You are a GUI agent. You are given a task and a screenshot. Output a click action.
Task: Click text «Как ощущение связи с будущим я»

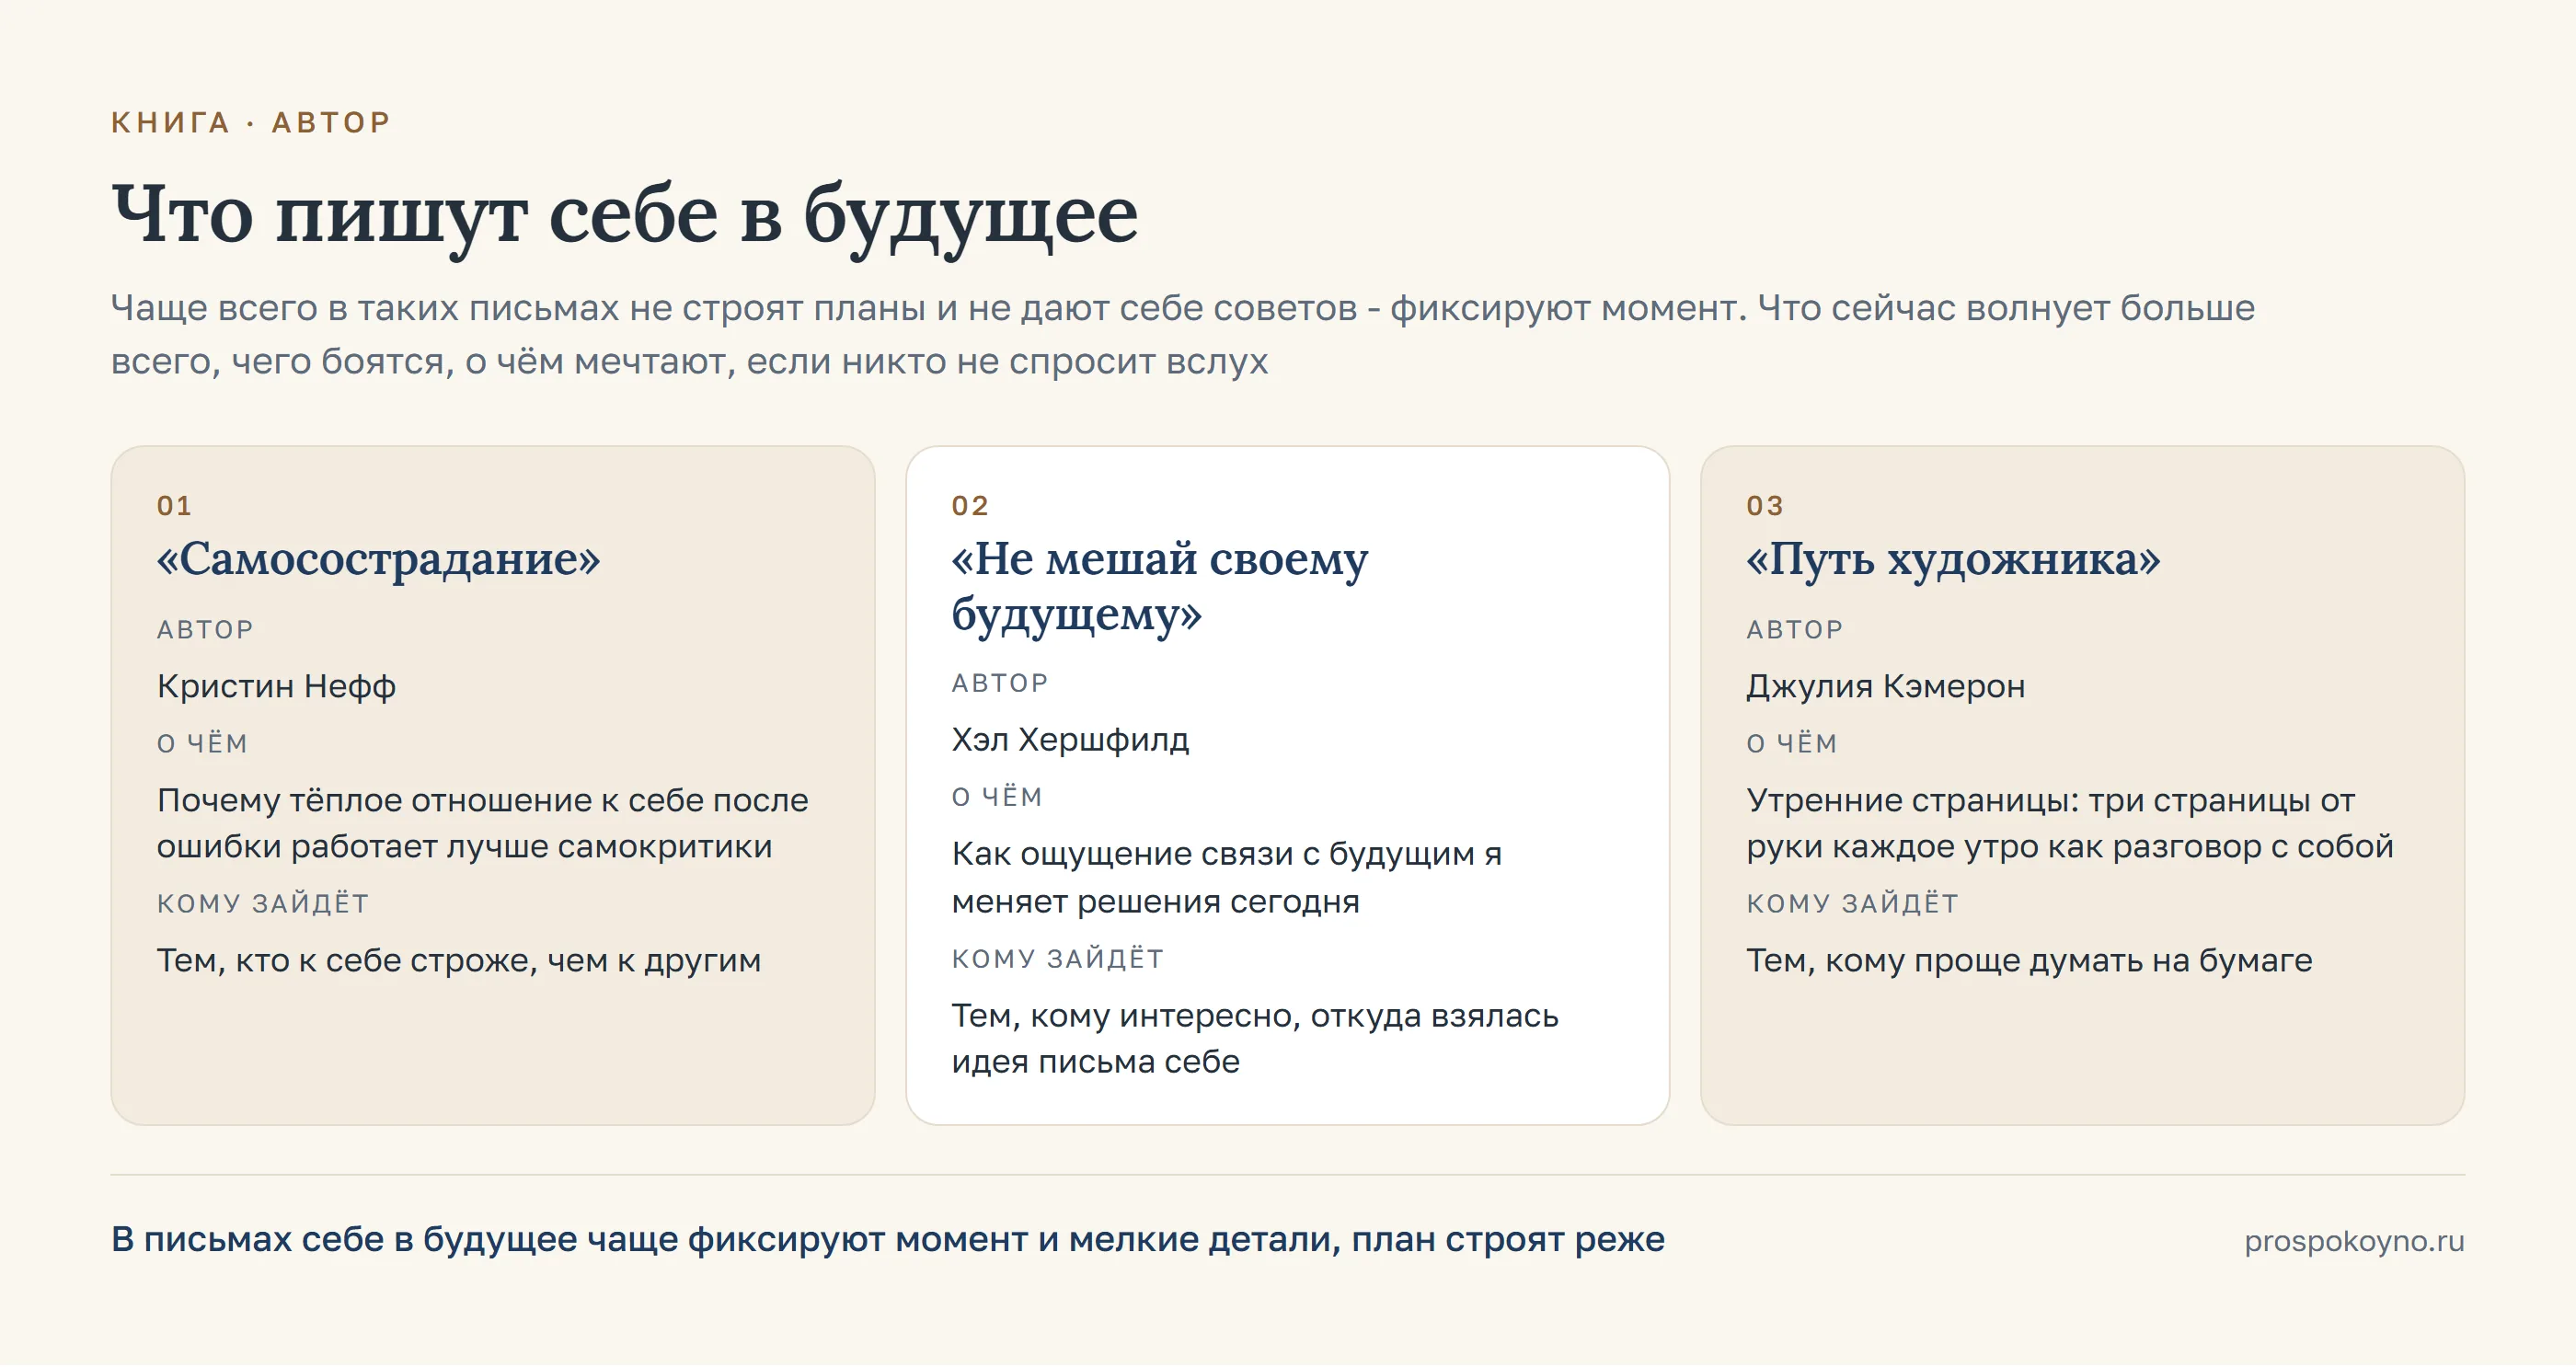pyautogui.click(x=1226, y=855)
